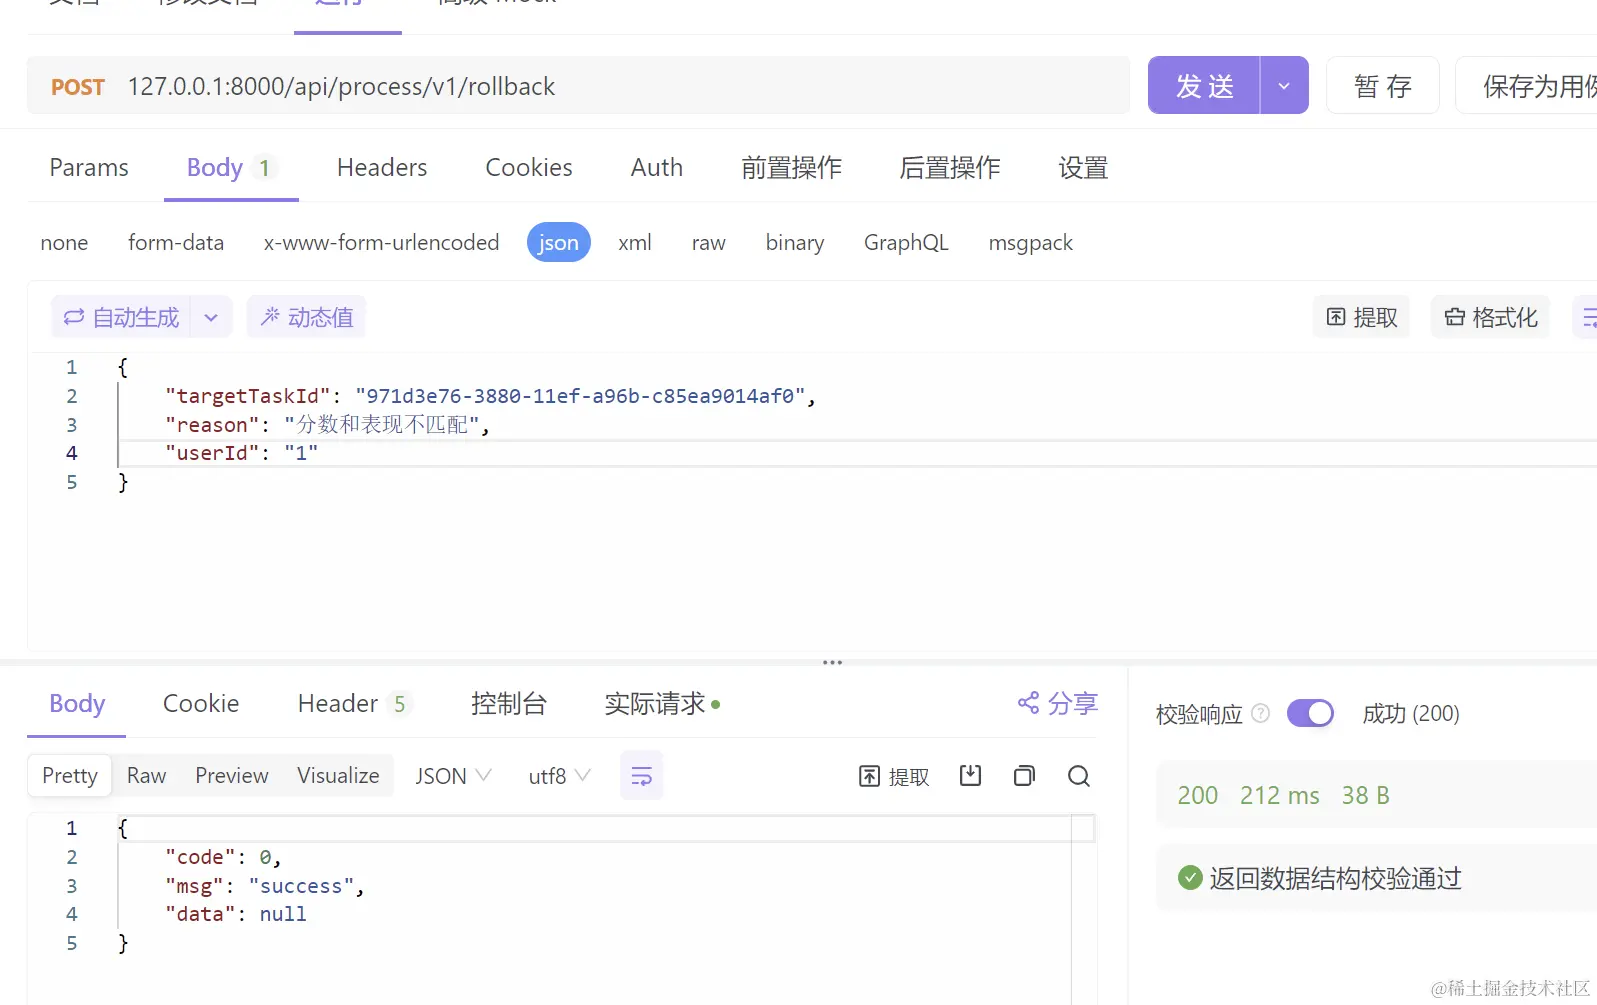Open the send button dropdown arrow
The height and width of the screenshot is (1005, 1597).
[1285, 86]
